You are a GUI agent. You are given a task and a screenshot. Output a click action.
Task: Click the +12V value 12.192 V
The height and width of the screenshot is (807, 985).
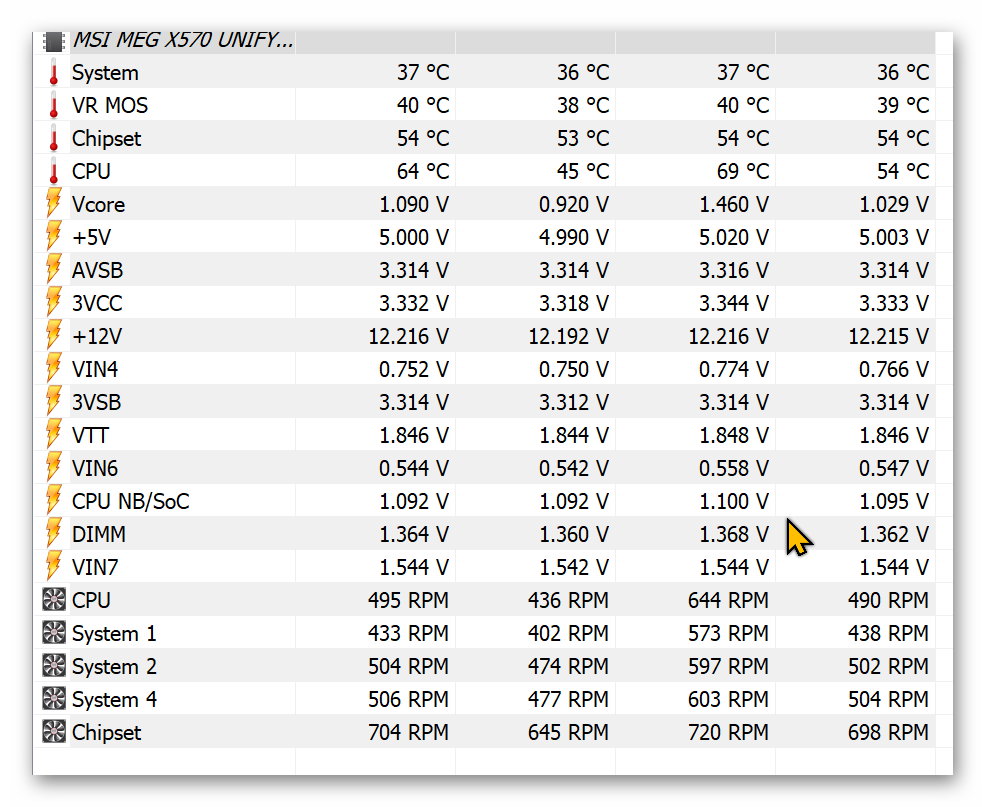(569, 336)
